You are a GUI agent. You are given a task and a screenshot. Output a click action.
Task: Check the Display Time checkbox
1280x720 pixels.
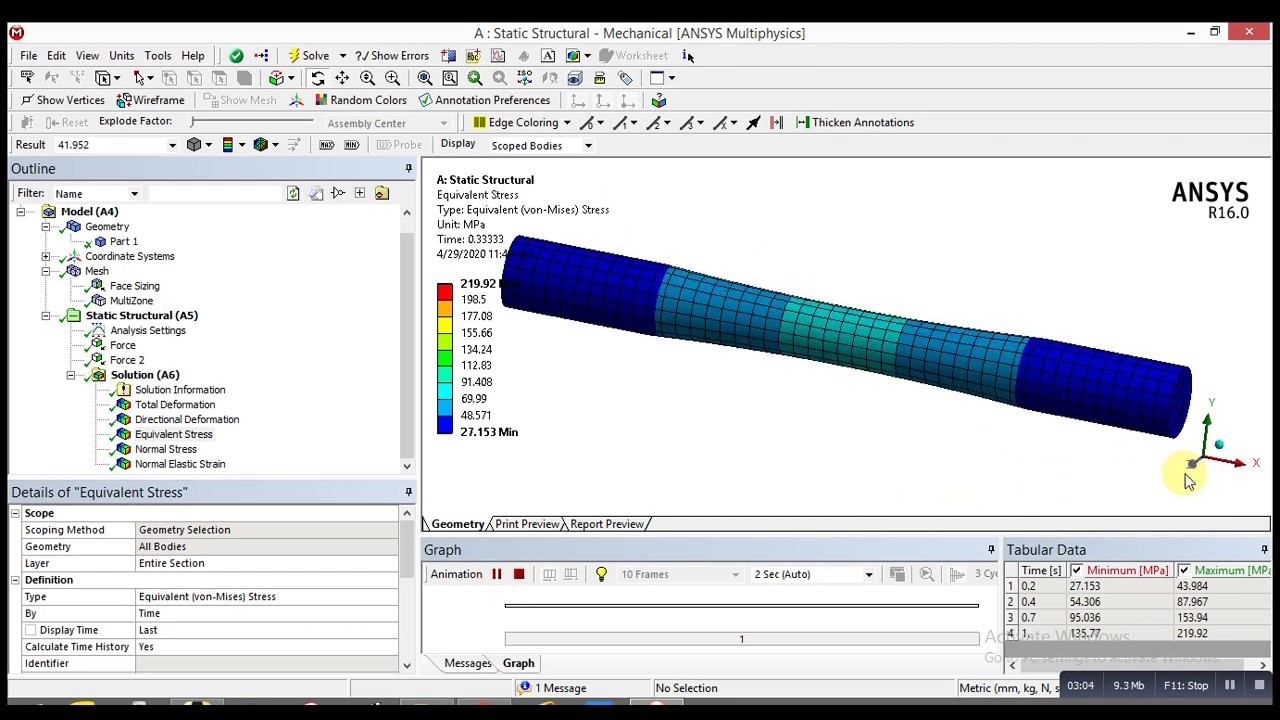point(30,630)
